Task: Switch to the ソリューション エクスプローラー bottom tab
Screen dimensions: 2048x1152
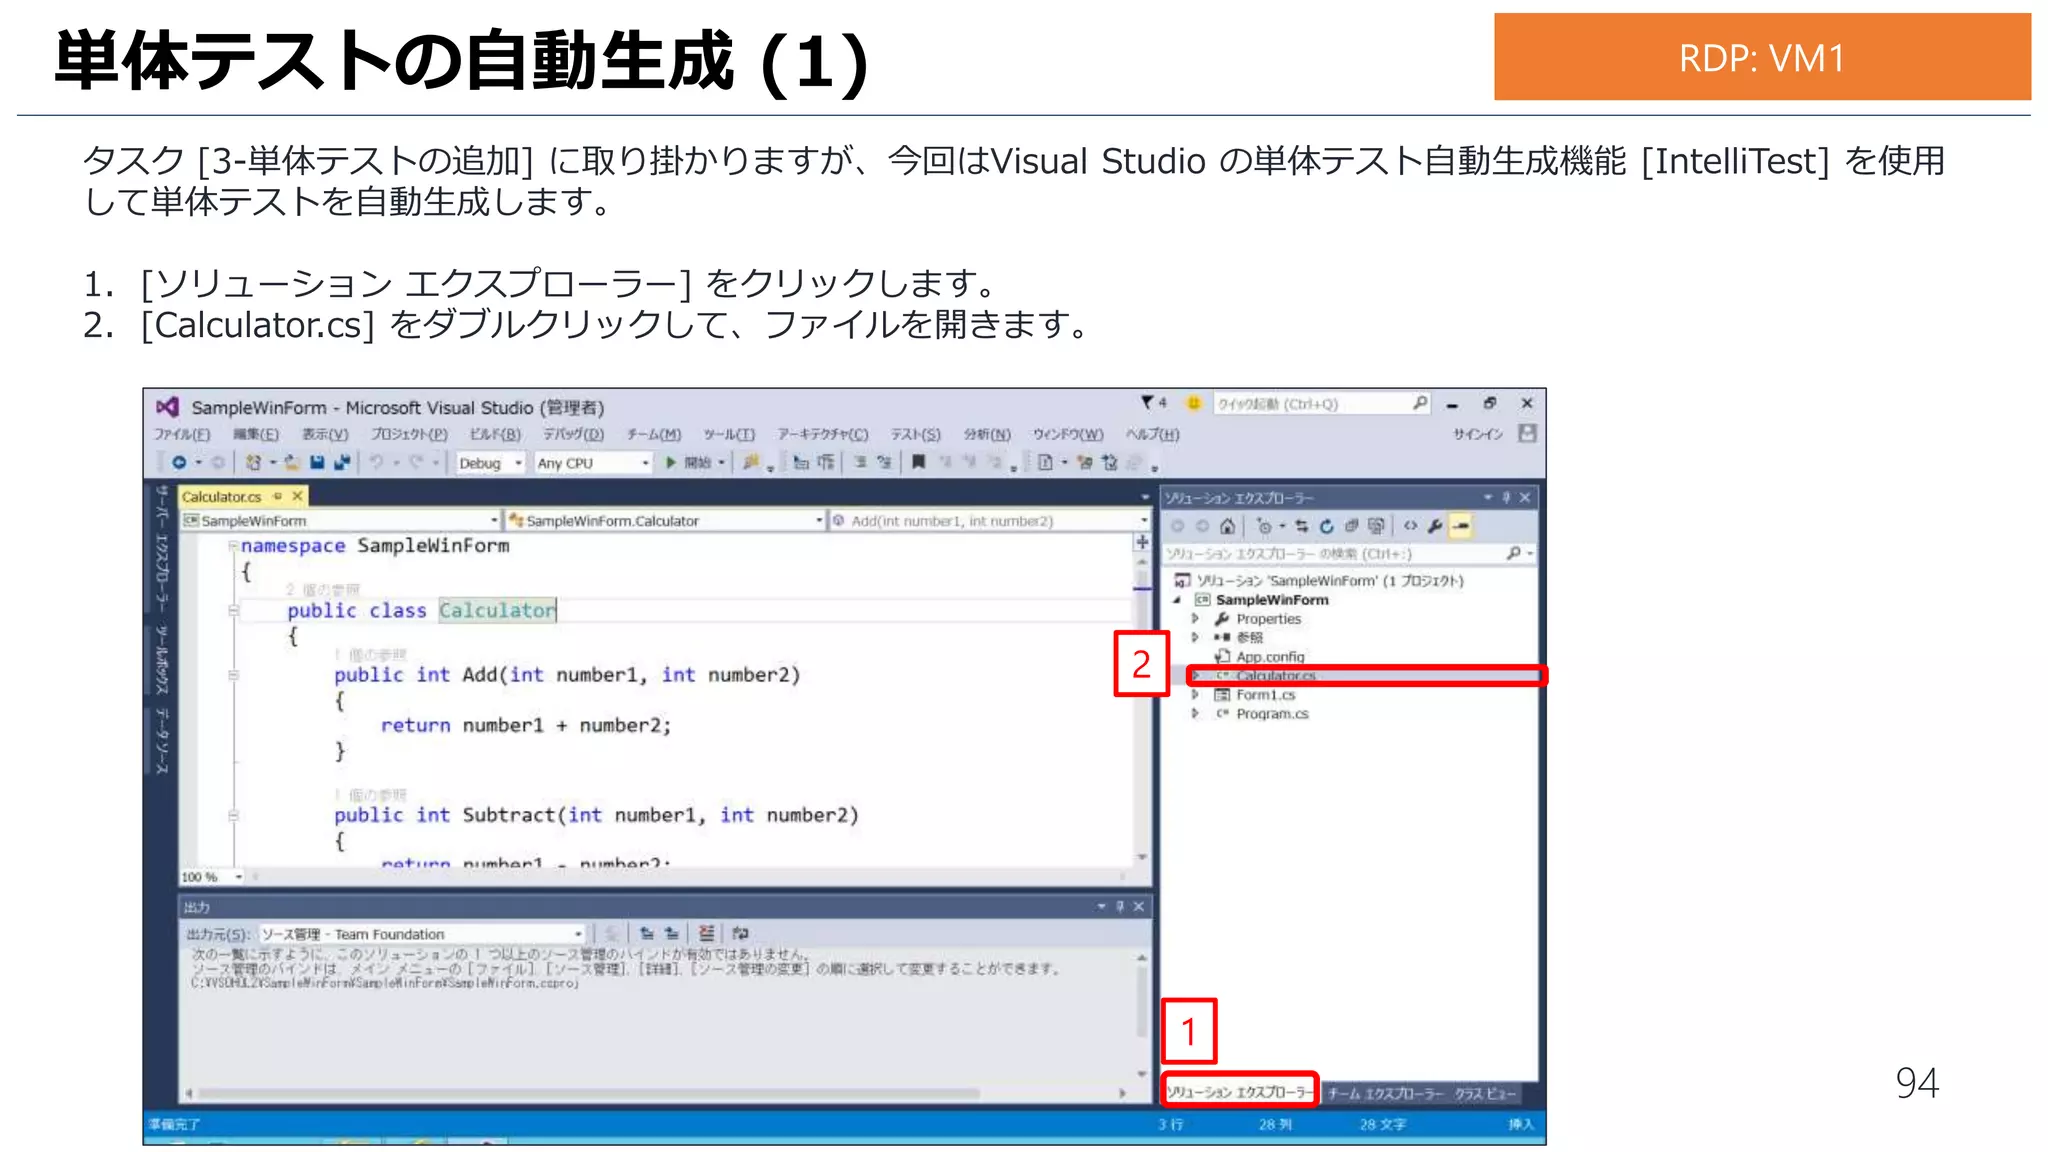Action: pos(1239,1092)
